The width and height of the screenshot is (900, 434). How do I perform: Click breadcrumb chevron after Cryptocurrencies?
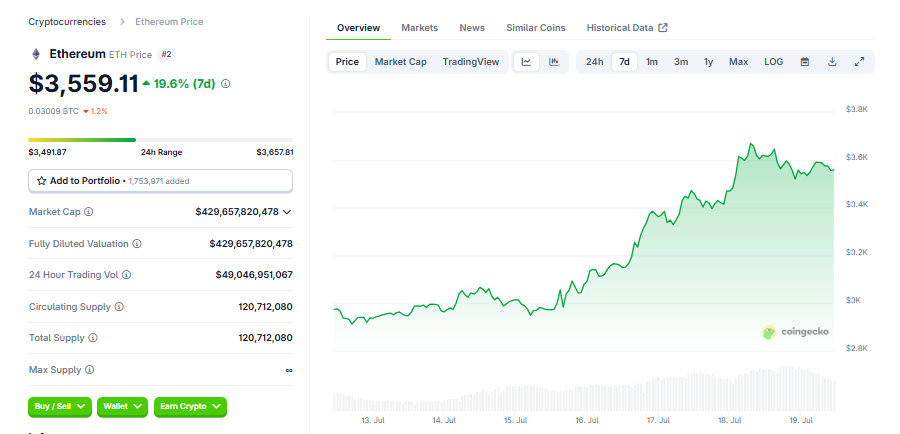tap(123, 22)
